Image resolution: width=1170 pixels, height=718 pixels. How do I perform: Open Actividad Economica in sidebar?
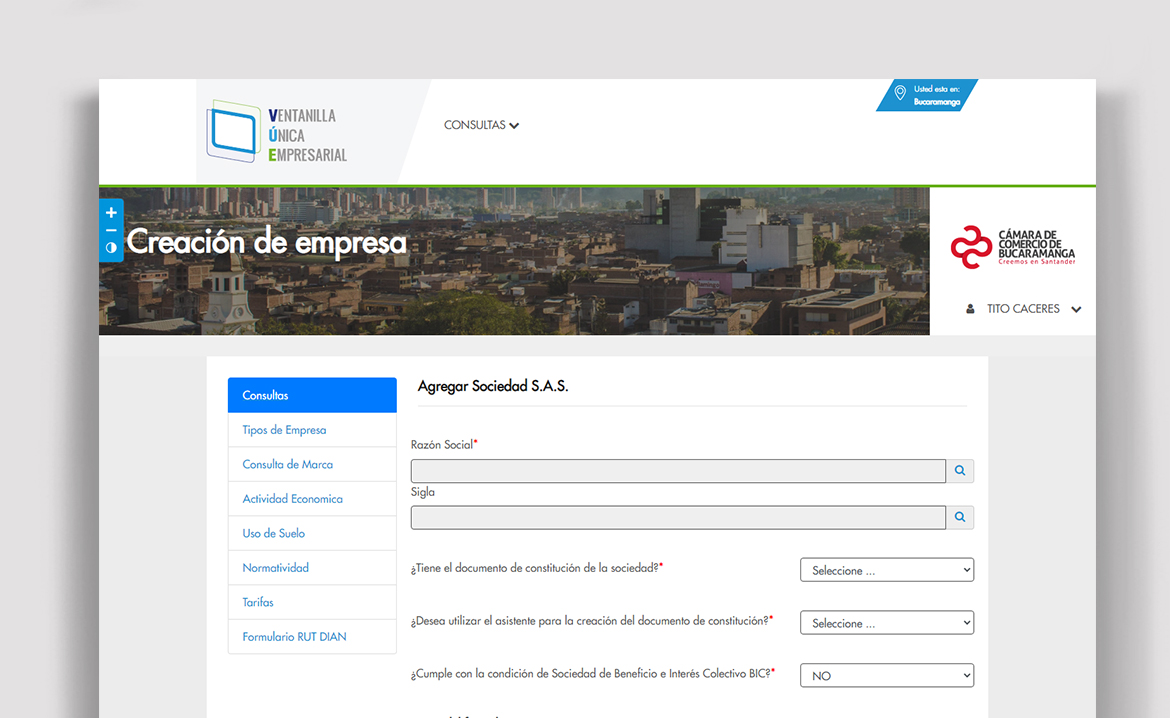coord(312,499)
